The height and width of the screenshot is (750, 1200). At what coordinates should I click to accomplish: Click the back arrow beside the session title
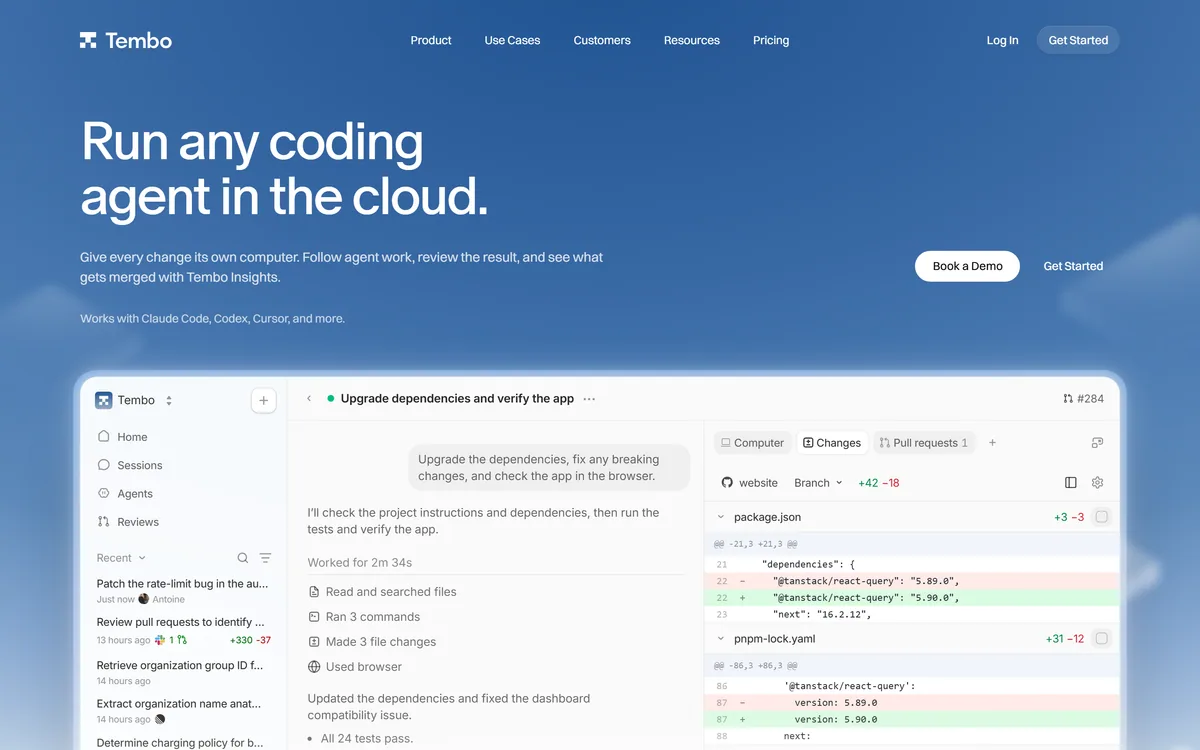(309, 398)
